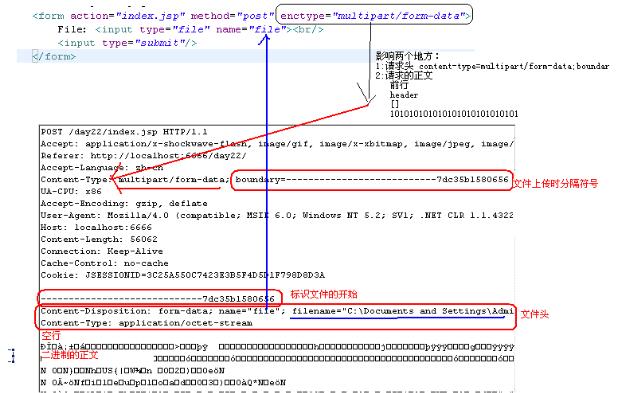Click the dashed 7dc35b1580656 body separator line
Viewport: 631px width, 393px height.
click(x=158, y=299)
